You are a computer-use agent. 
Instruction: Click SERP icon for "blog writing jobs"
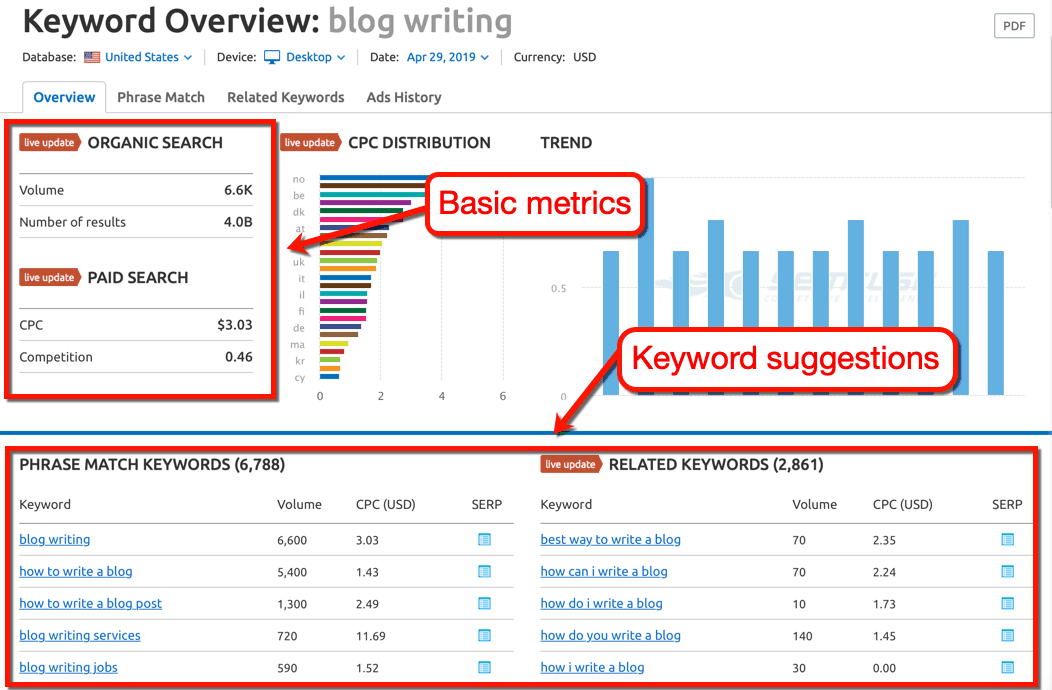[486, 667]
